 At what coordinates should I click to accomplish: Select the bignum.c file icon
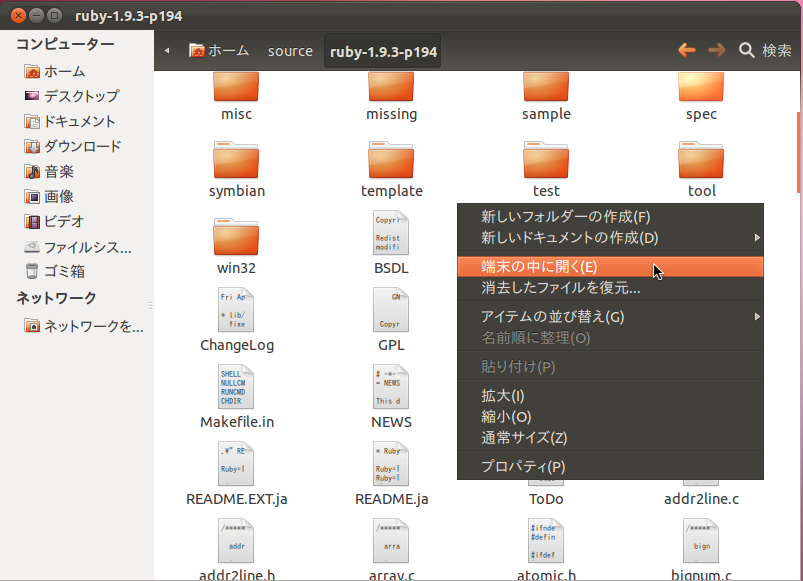701,541
